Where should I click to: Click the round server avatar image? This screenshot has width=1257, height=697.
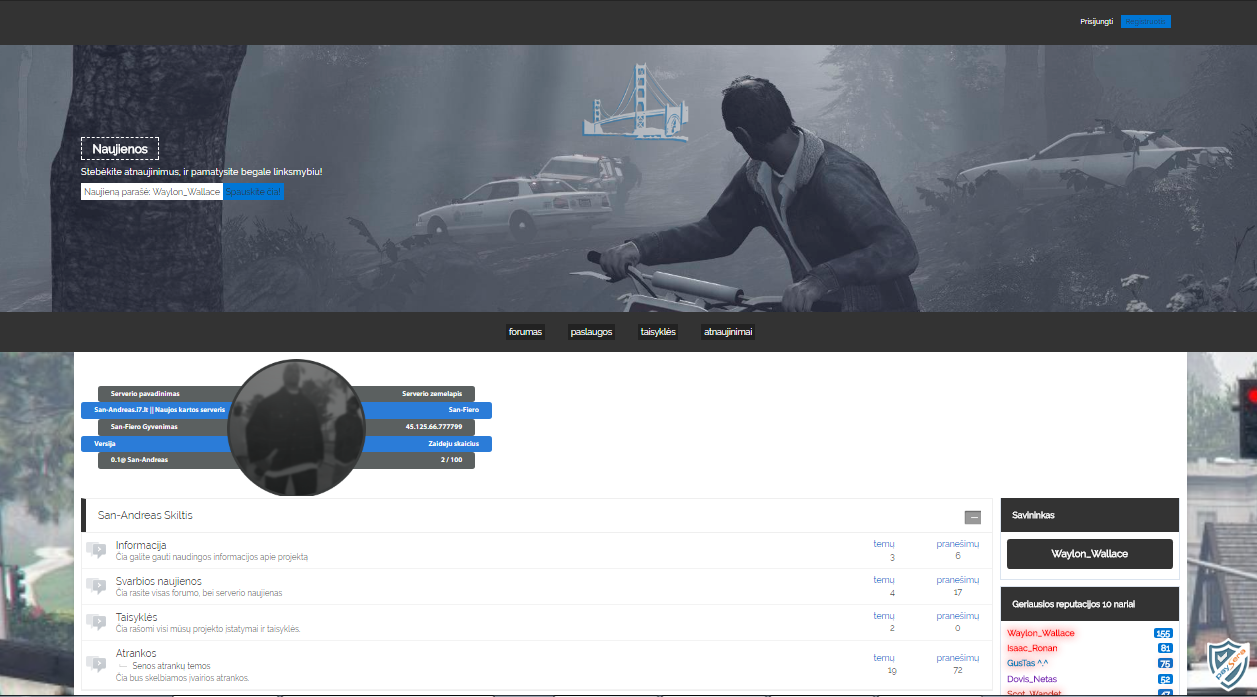(296, 428)
